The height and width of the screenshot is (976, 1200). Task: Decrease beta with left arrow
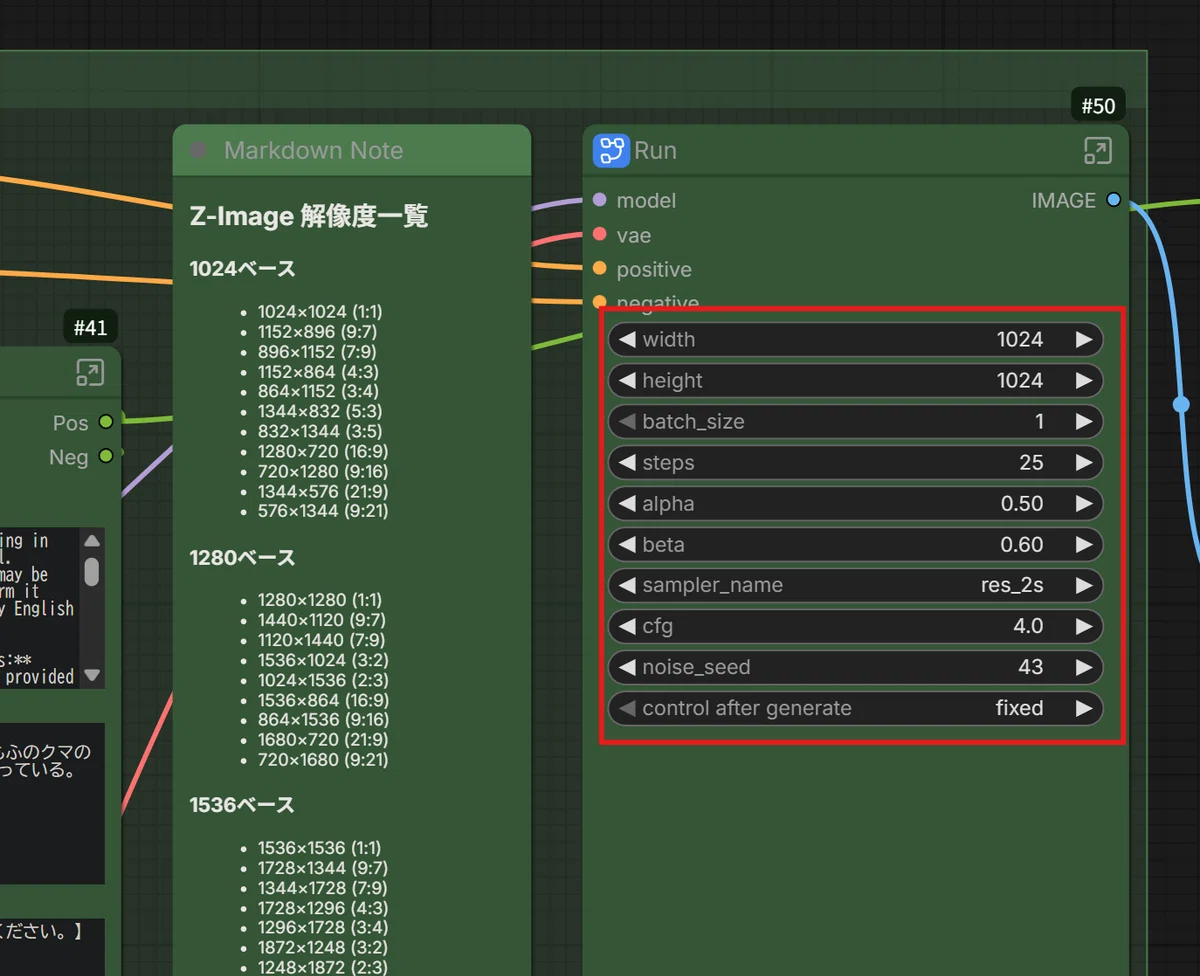pyautogui.click(x=626, y=544)
